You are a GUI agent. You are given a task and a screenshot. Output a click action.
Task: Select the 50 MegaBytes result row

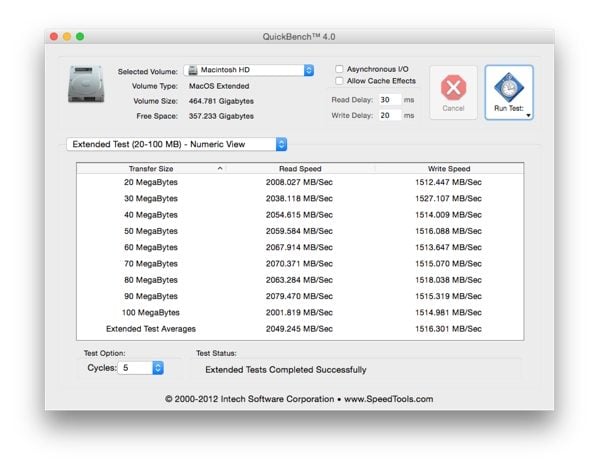click(x=300, y=231)
